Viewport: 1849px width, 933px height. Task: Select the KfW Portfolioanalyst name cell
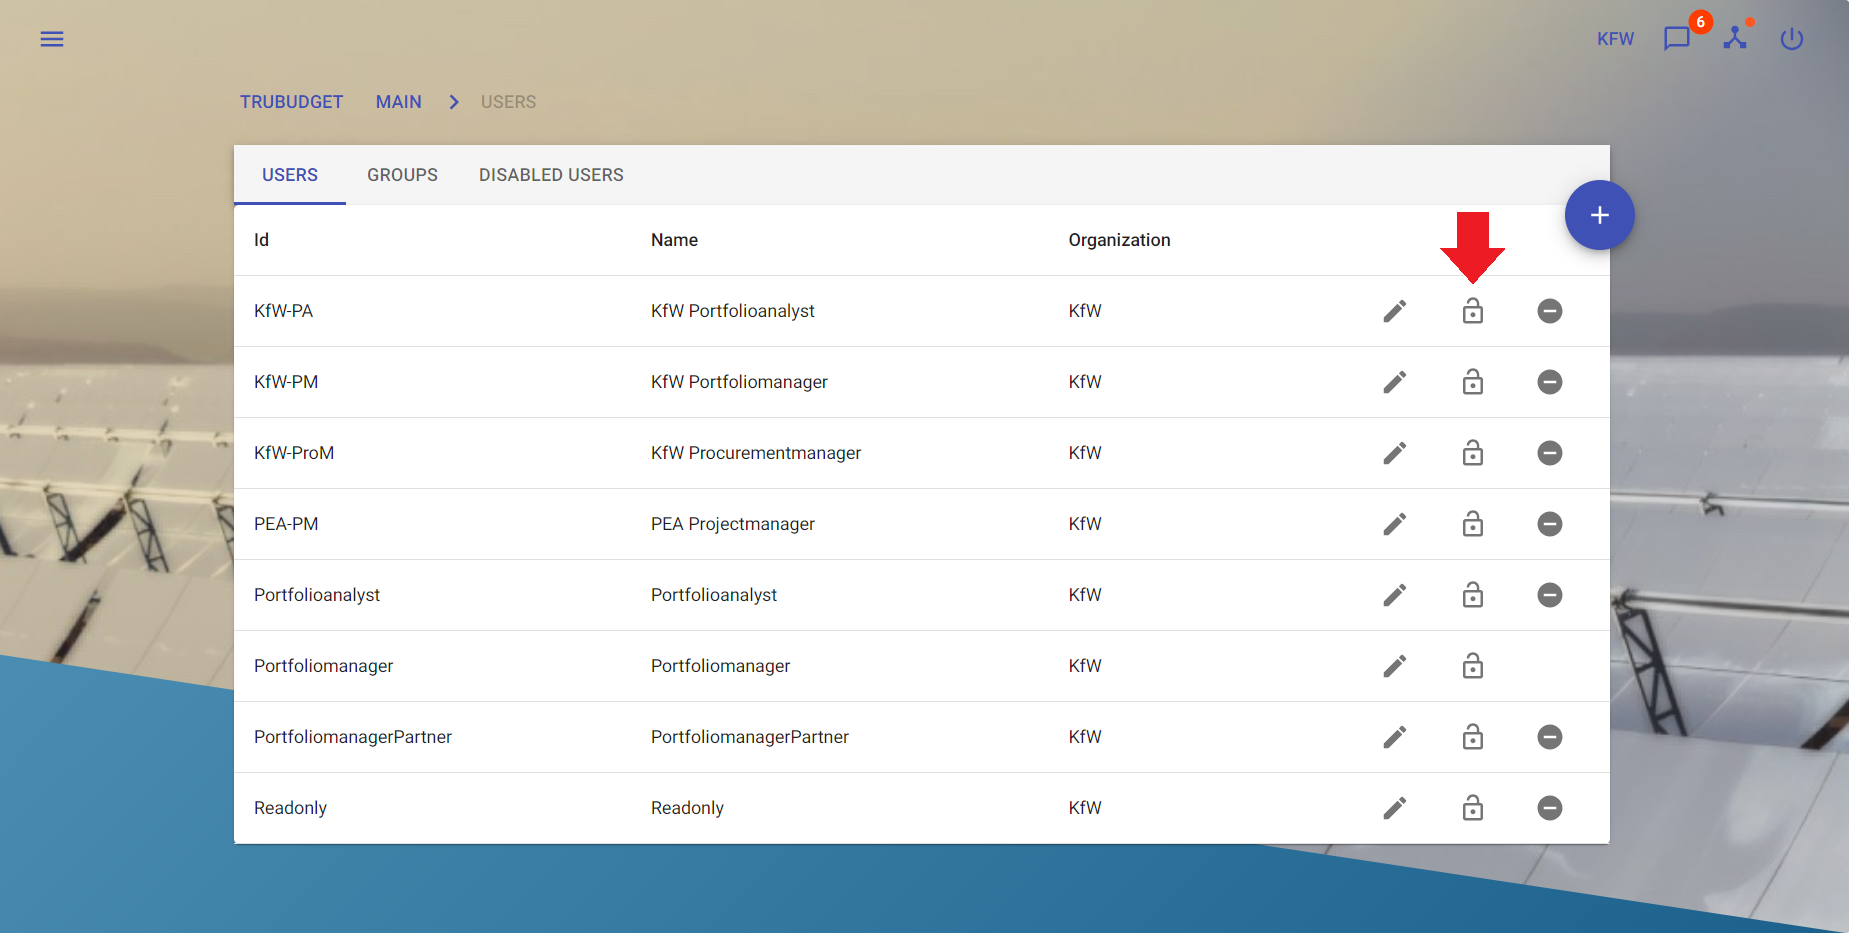(x=733, y=311)
